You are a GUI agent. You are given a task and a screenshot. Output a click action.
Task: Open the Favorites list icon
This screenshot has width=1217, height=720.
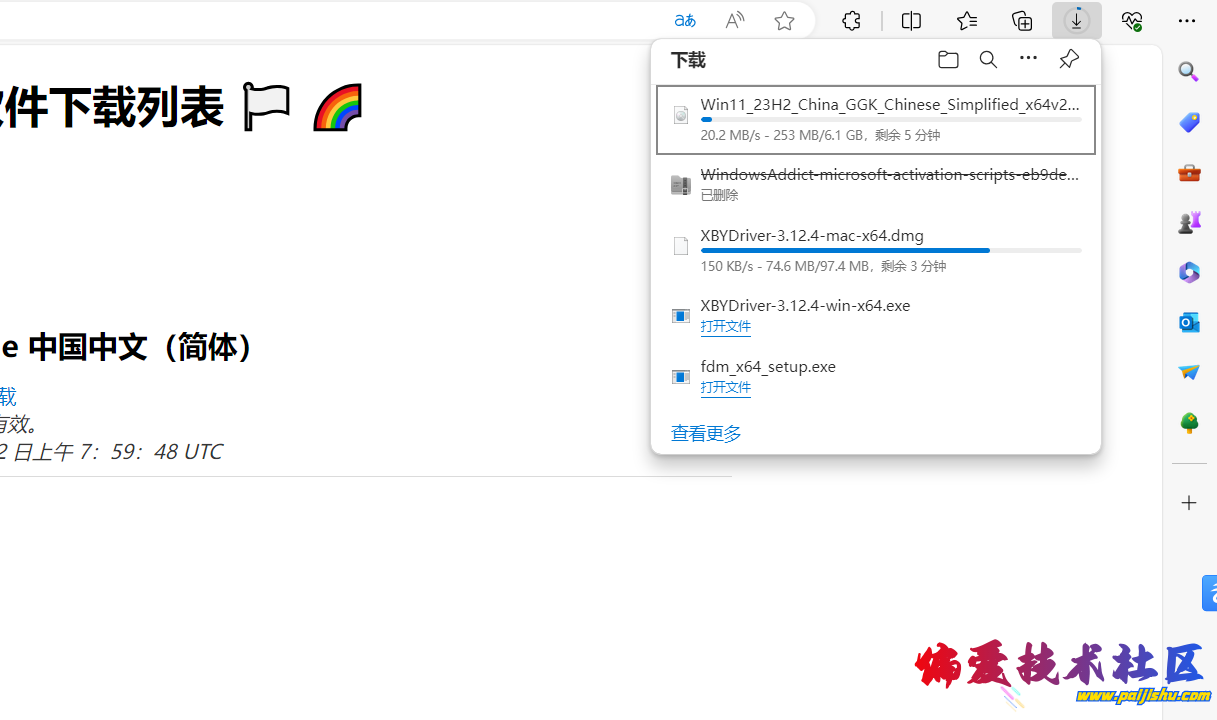coord(967,21)
